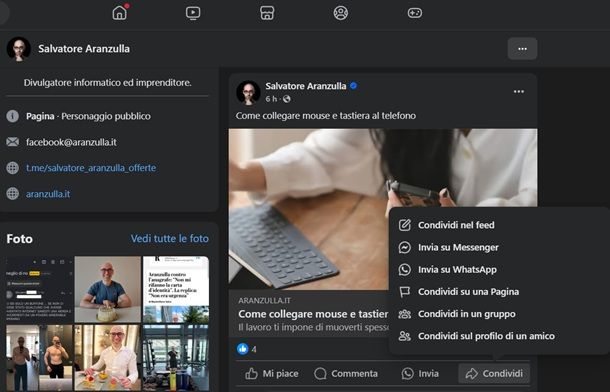610x392 pixels.
Task: Click the public globe privacy icon
Action: pos(287,99)
